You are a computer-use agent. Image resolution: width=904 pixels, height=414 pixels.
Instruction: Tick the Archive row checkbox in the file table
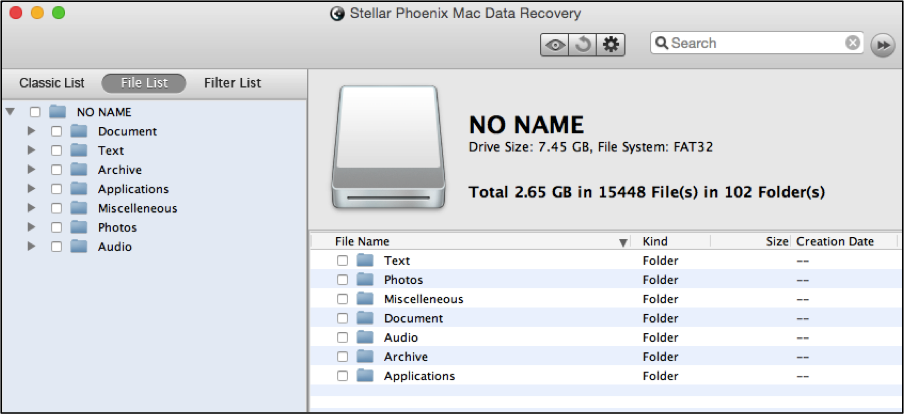(x=342, y=356)
